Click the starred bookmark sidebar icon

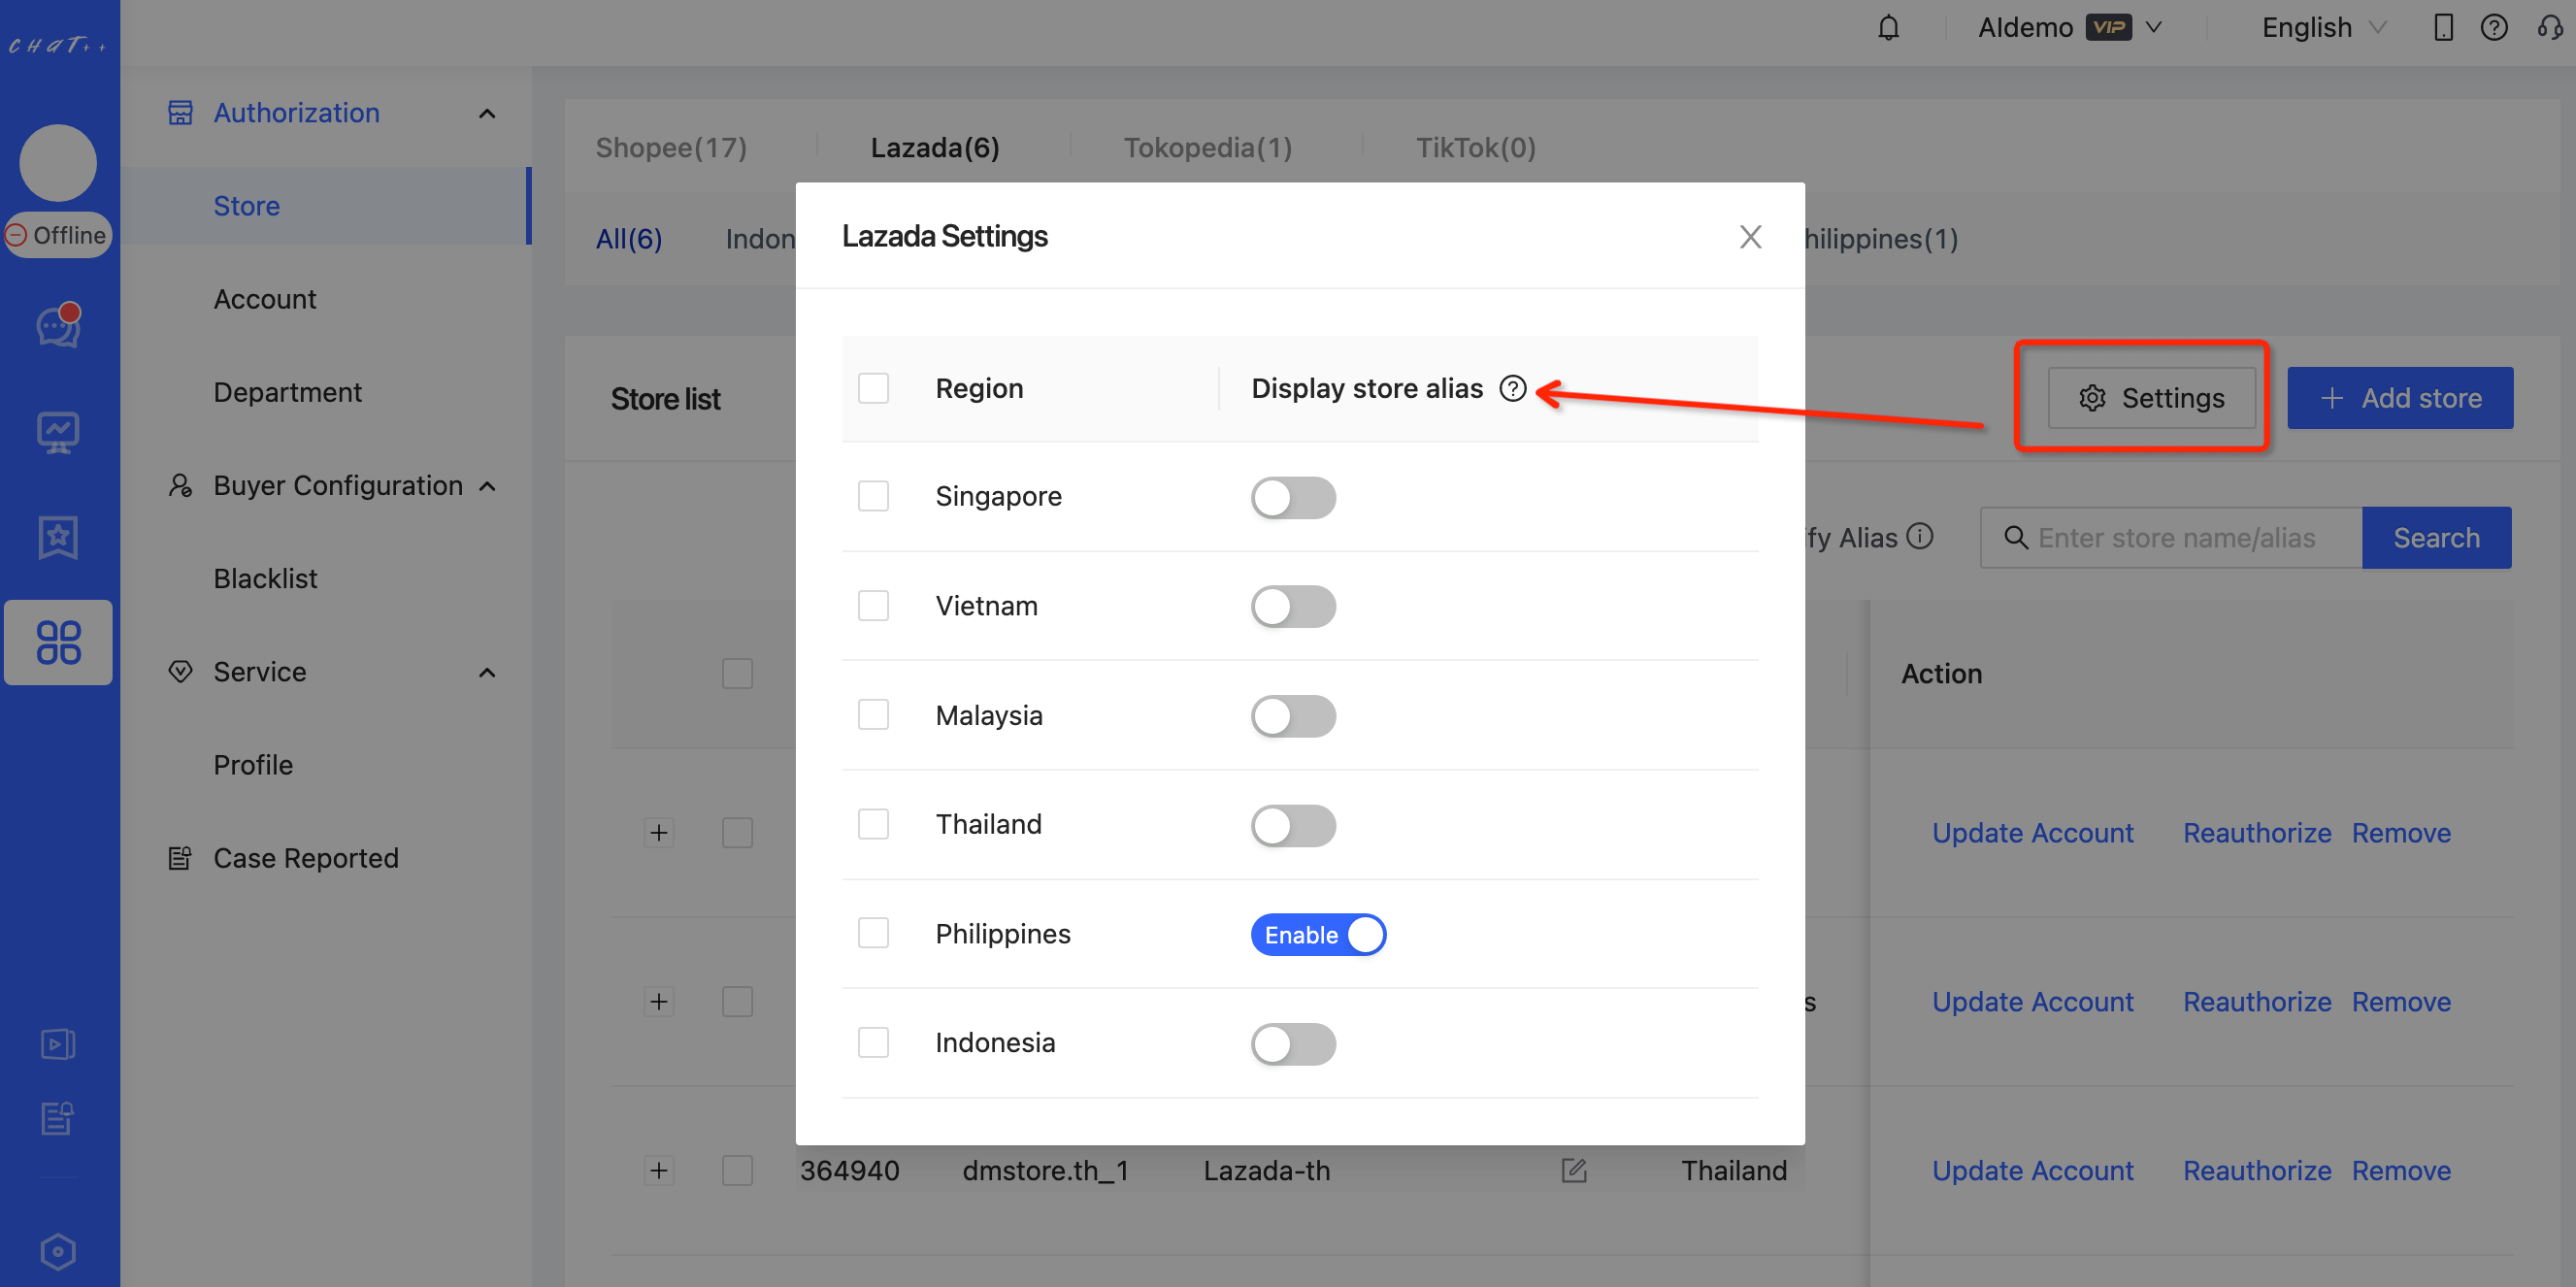pos(58,538)
